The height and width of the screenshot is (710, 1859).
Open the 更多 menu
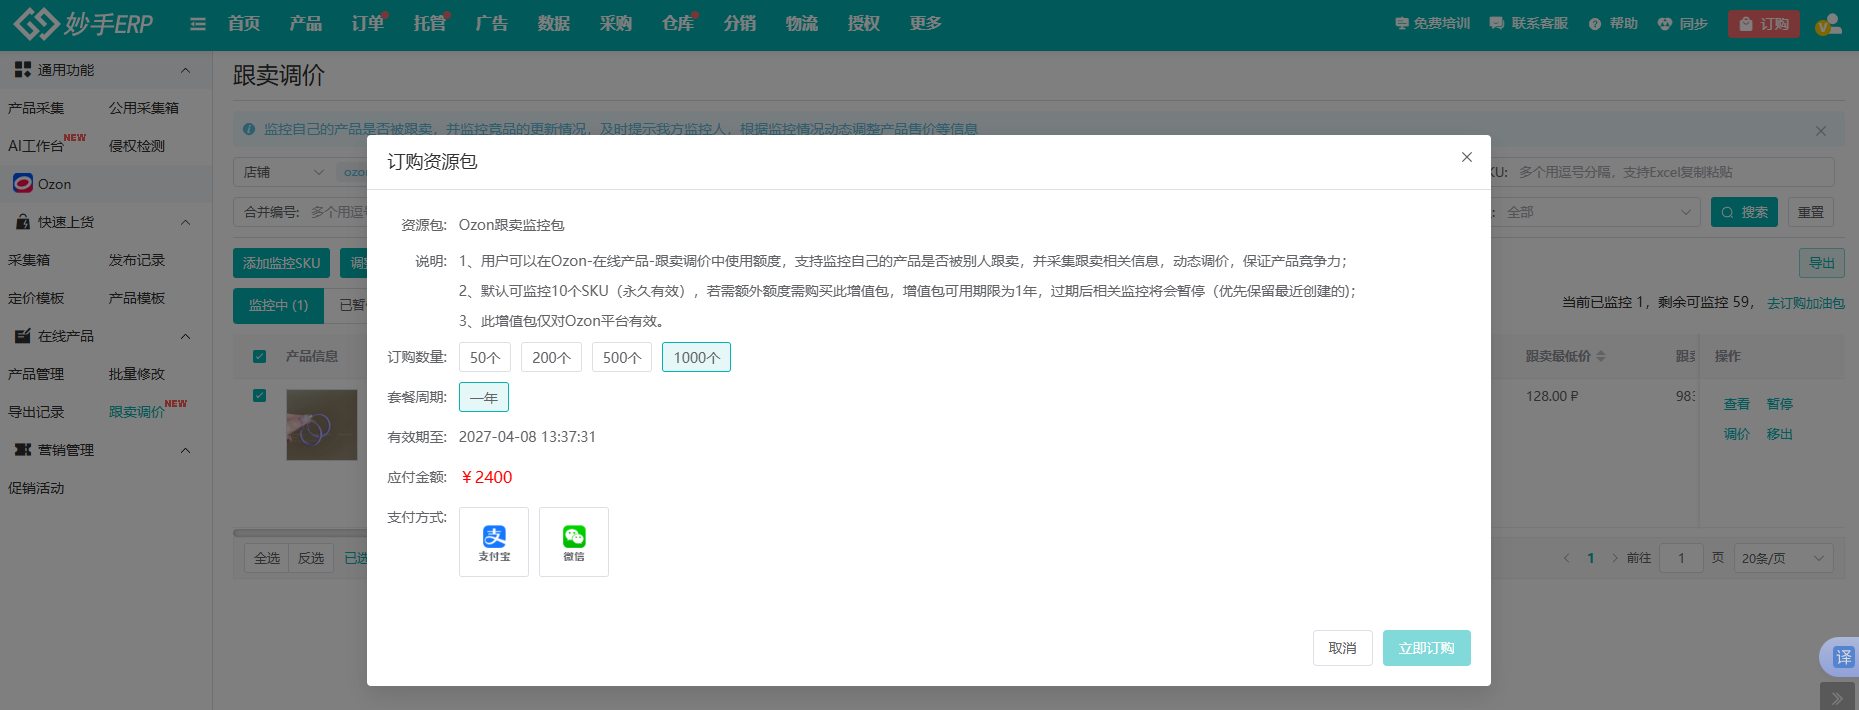point(926,23)
